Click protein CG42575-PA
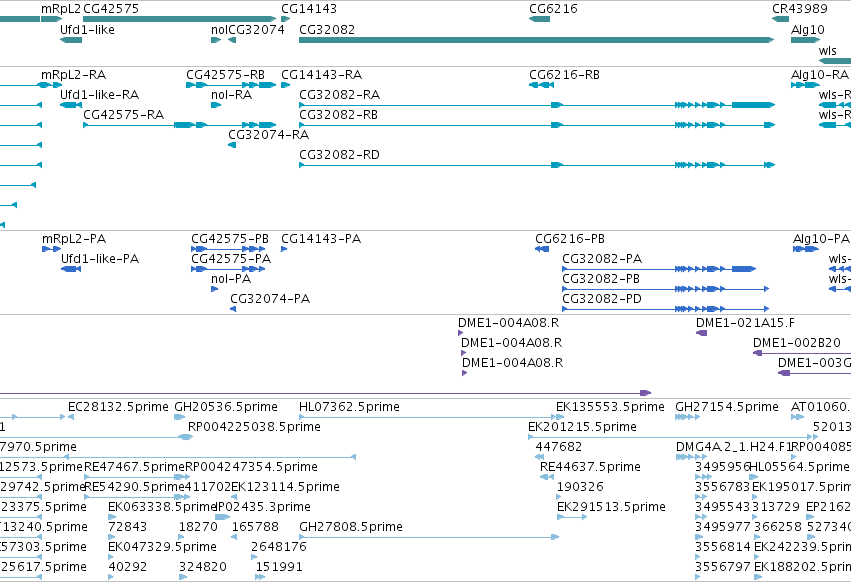Viewport: 851px width, 582px height. tap(228, 269)
